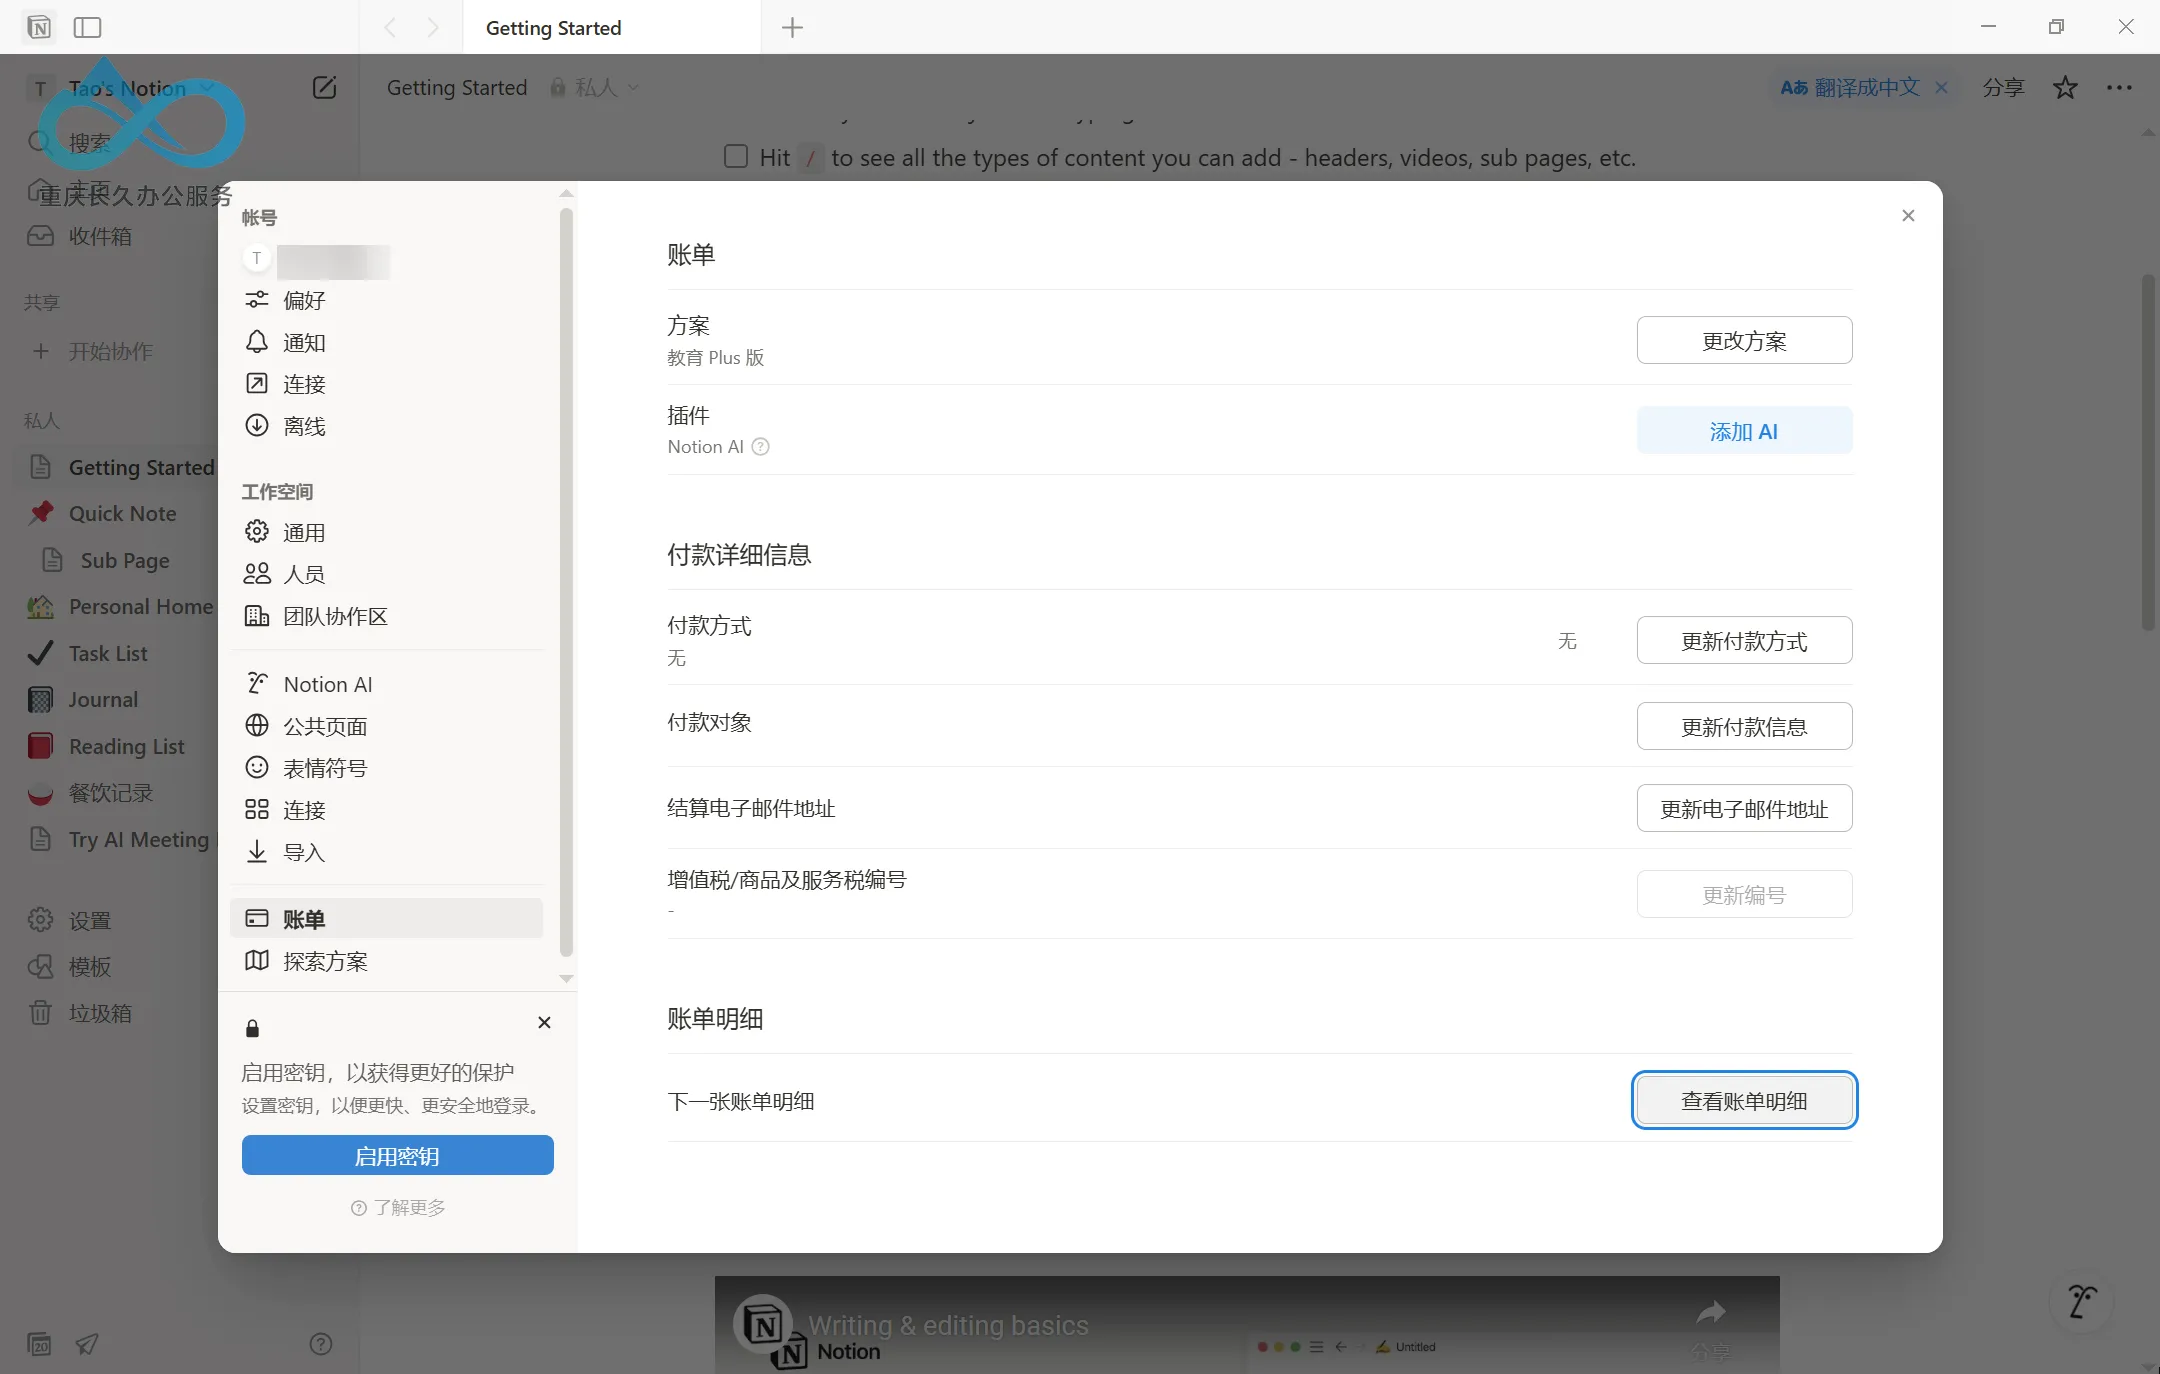Expand the 私人 privacy dropdown in breadcrumb
Screen dimensions: 2160x1374
pyautogui.click(x=594, y=88)
